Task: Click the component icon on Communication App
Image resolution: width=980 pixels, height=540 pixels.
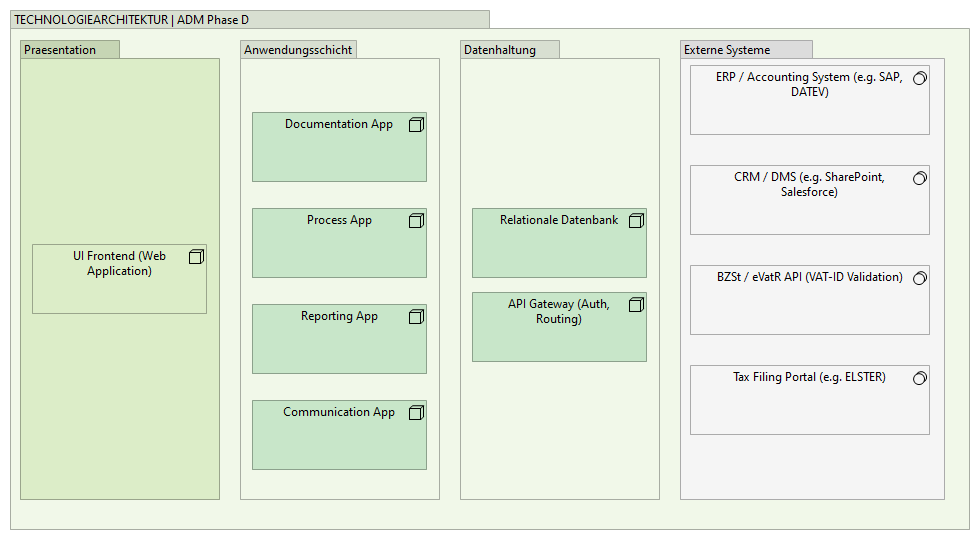Action: coord(416,413)
